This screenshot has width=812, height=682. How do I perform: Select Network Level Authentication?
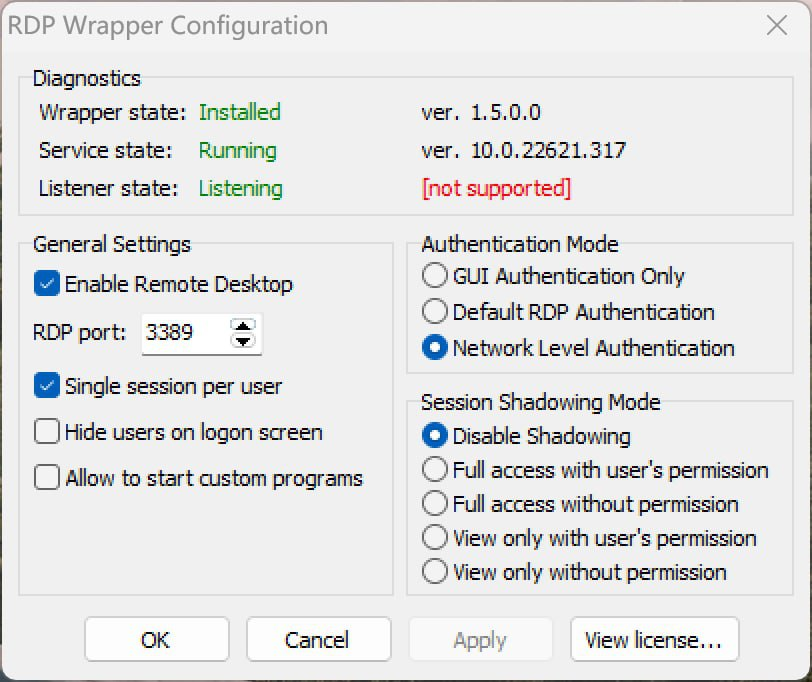pyautogui.click(x=435, y=348)
